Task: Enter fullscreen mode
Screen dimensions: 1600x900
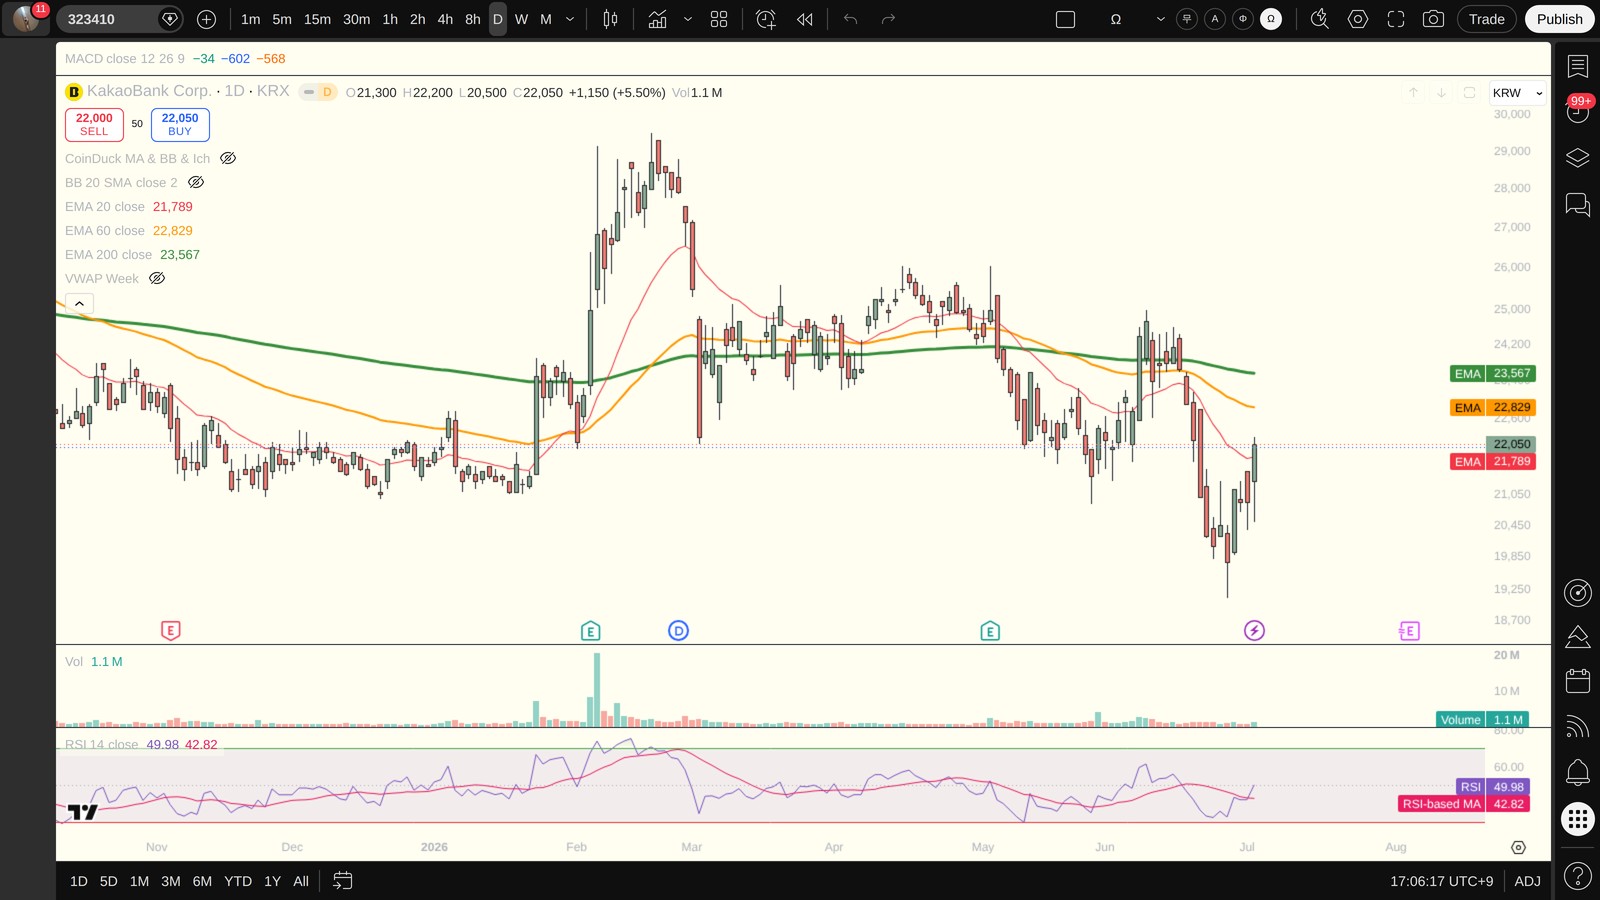Action: point(1396,19)
